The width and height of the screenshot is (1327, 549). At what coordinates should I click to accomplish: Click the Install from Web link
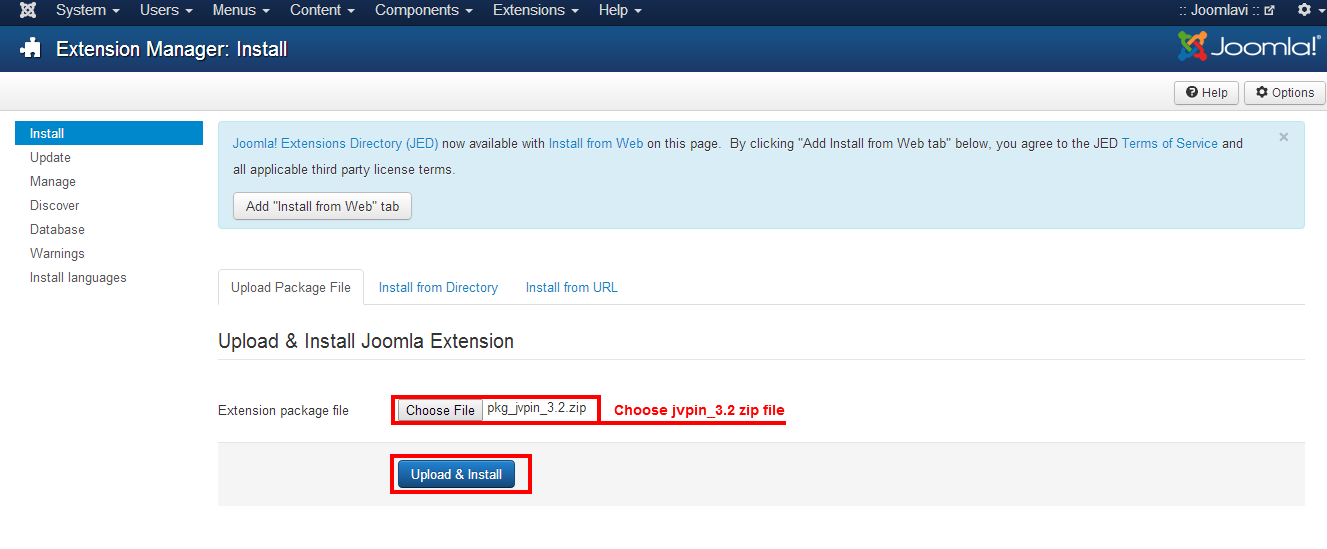596,143
